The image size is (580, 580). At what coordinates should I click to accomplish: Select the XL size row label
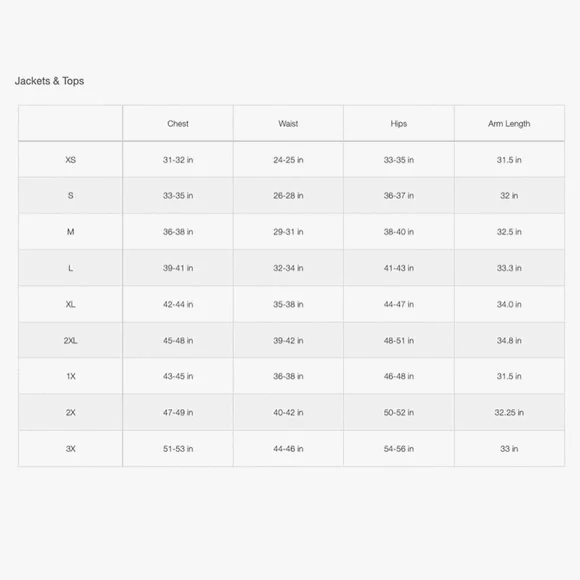point(70,304)
